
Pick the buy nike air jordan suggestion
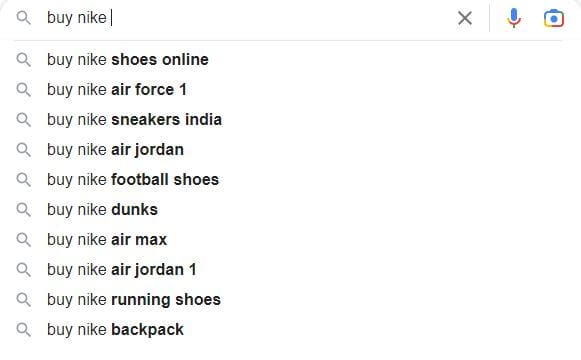pos(290,150)
